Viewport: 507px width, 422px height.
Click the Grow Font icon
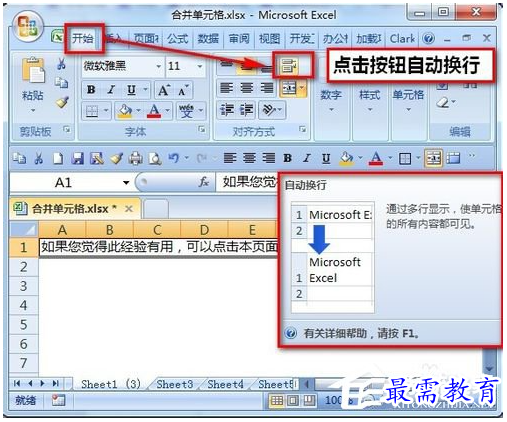click(x=164, y=90)
